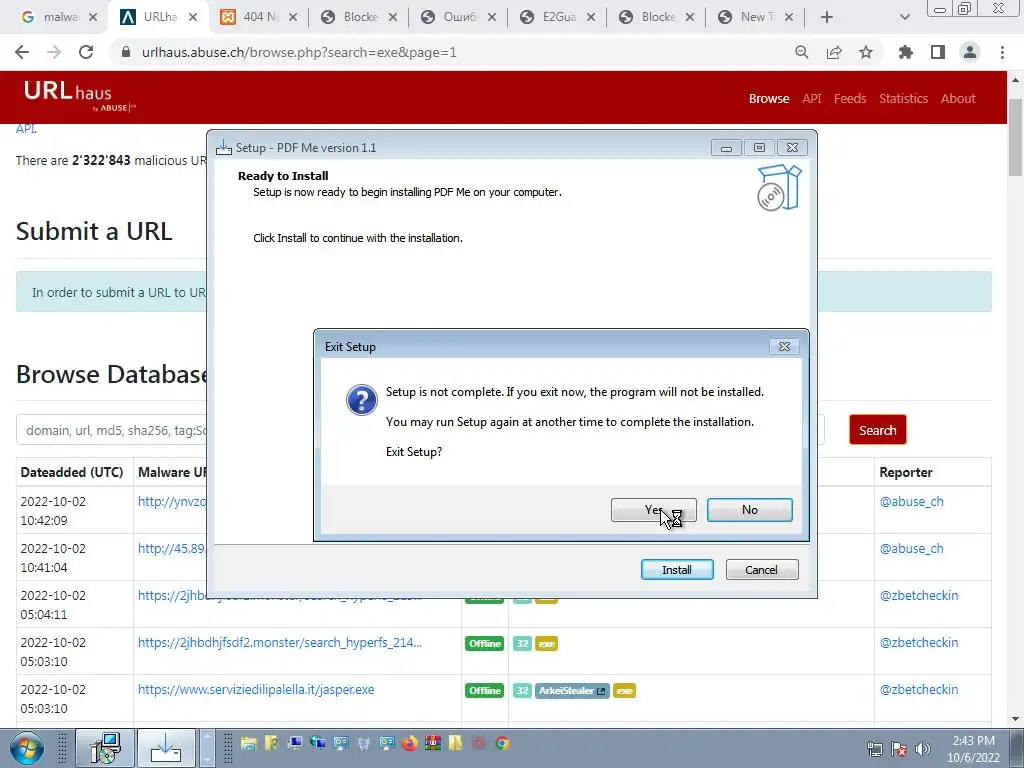Open the Chrome extensions puzzle icon
This screenshot has height=768, width=1024.
905,52
